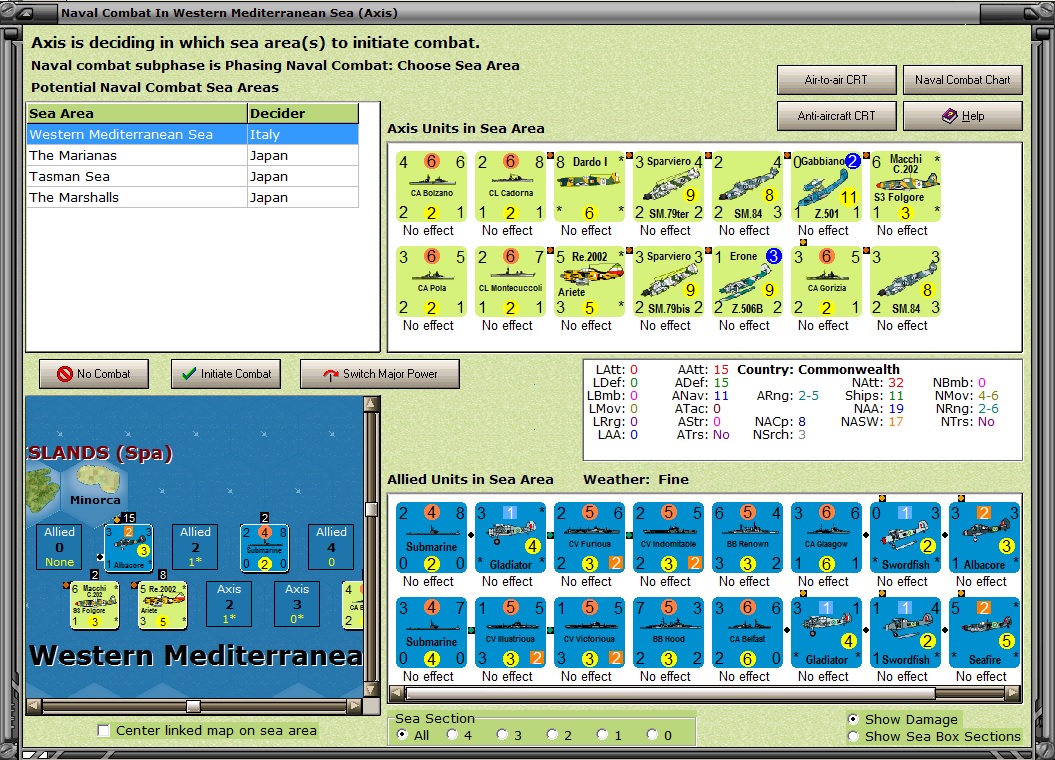The width and height of the screenshot is (1055, 760).
Task: Click the CV Indomitable carrier counter
Action: 669,538
